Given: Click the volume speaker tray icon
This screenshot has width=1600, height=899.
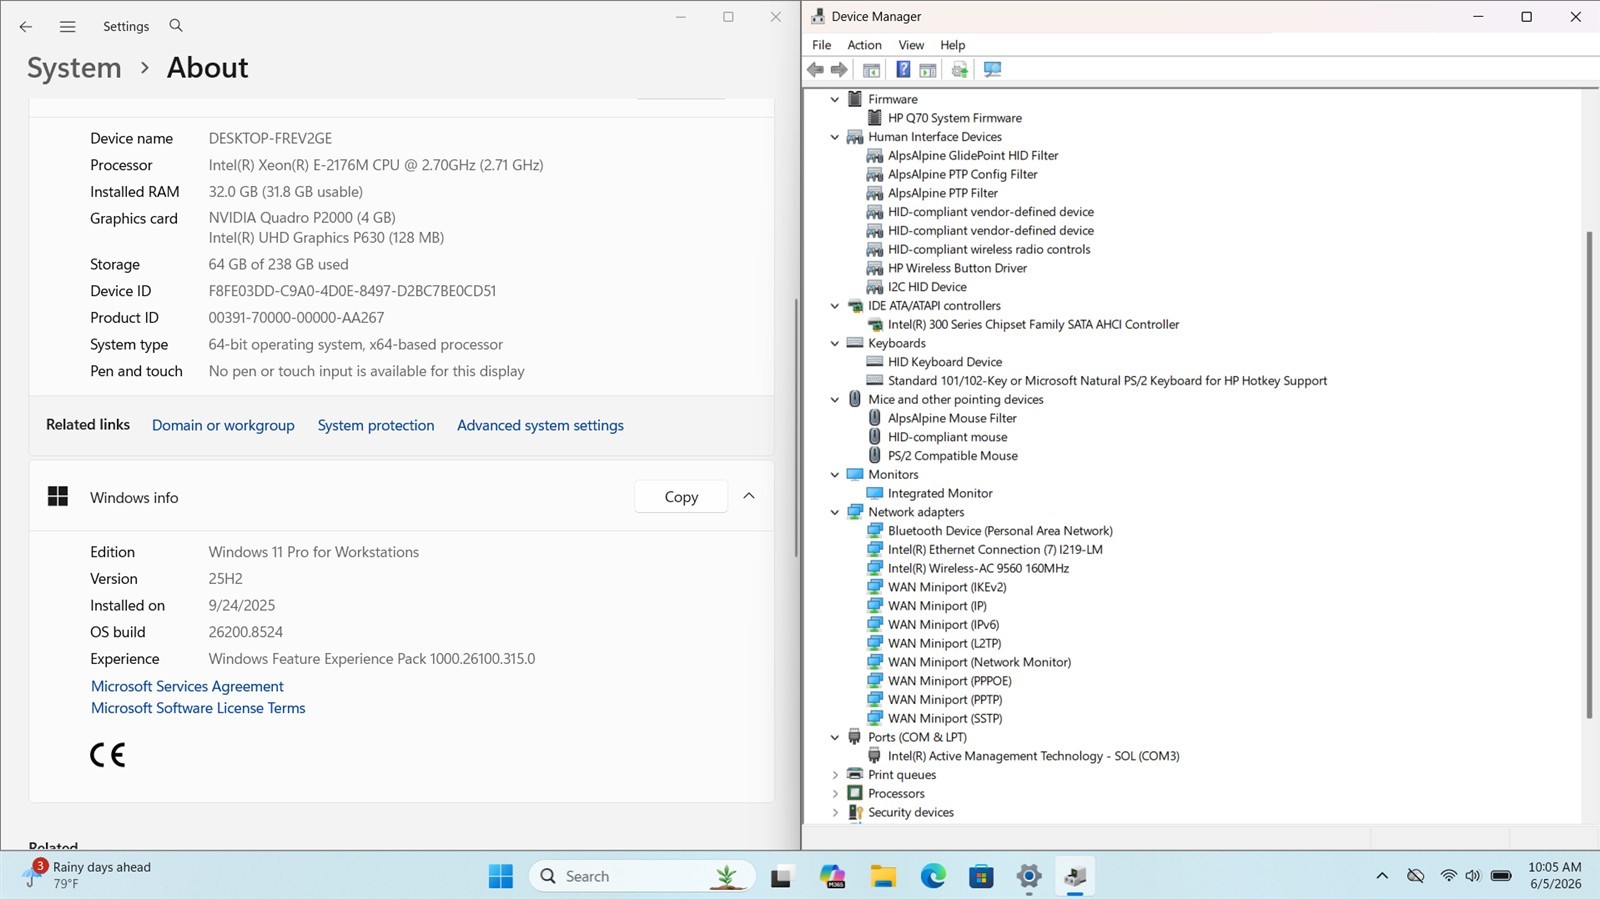Looking at the screenshot, I should pos(1473,876).
